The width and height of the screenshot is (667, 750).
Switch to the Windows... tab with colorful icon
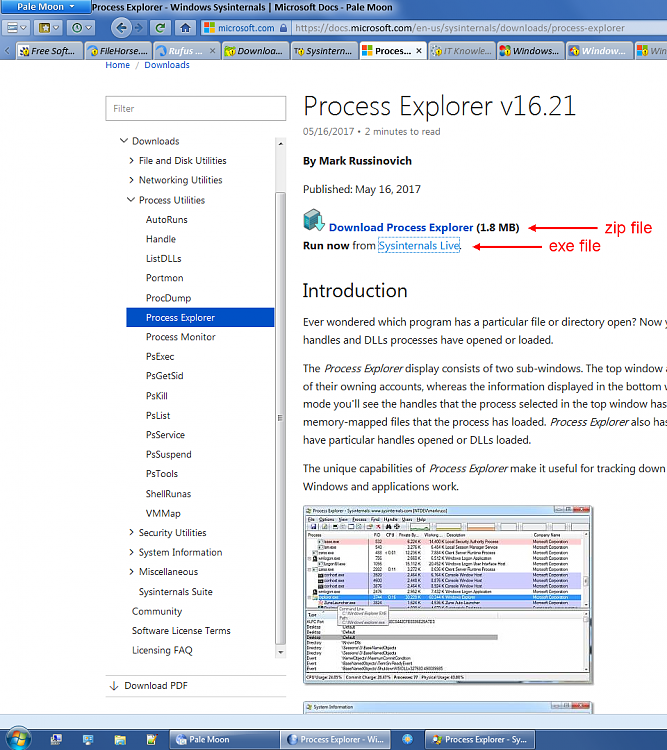[x=531, y=51]
